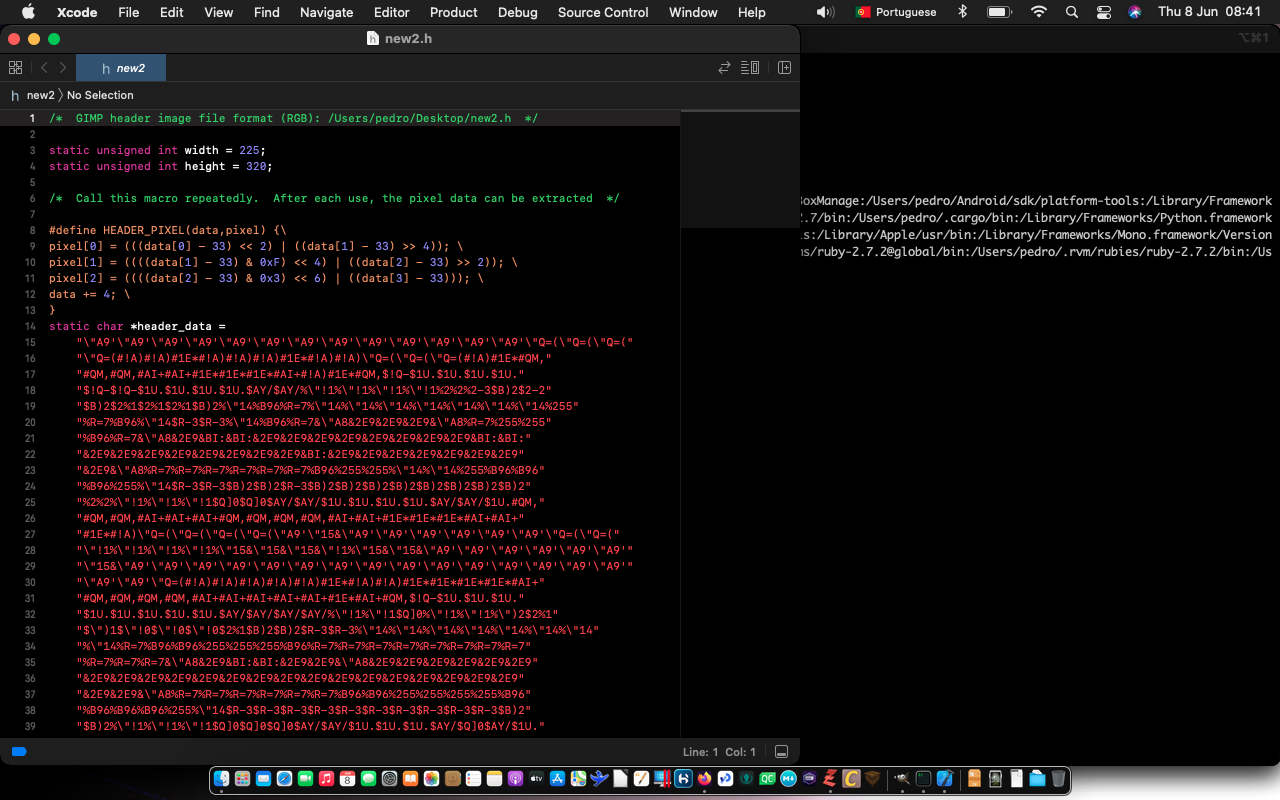Viewport: 1280px width, 800px height.
Task: Open the Source Control menu
Action: (602, 12)
